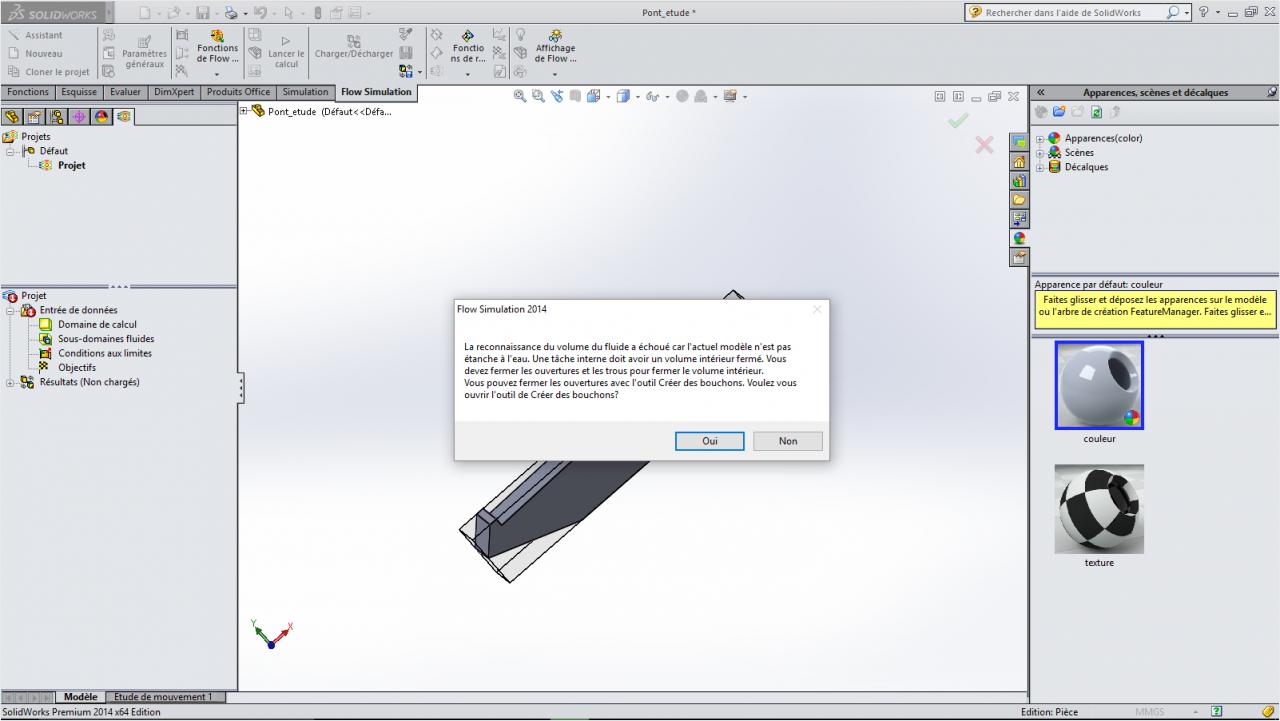Expand the Scènes node
The image size is (1280, 721).
1040,153
